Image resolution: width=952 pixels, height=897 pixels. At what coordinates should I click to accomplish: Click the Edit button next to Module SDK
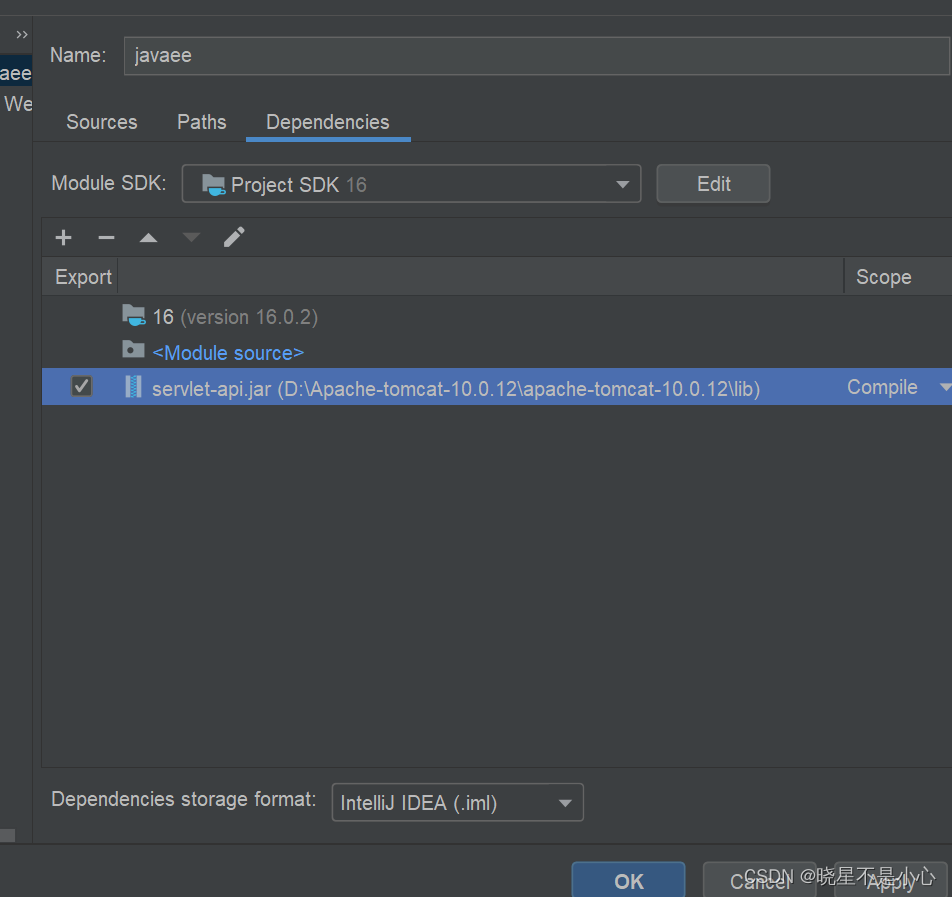pos(713,184)
